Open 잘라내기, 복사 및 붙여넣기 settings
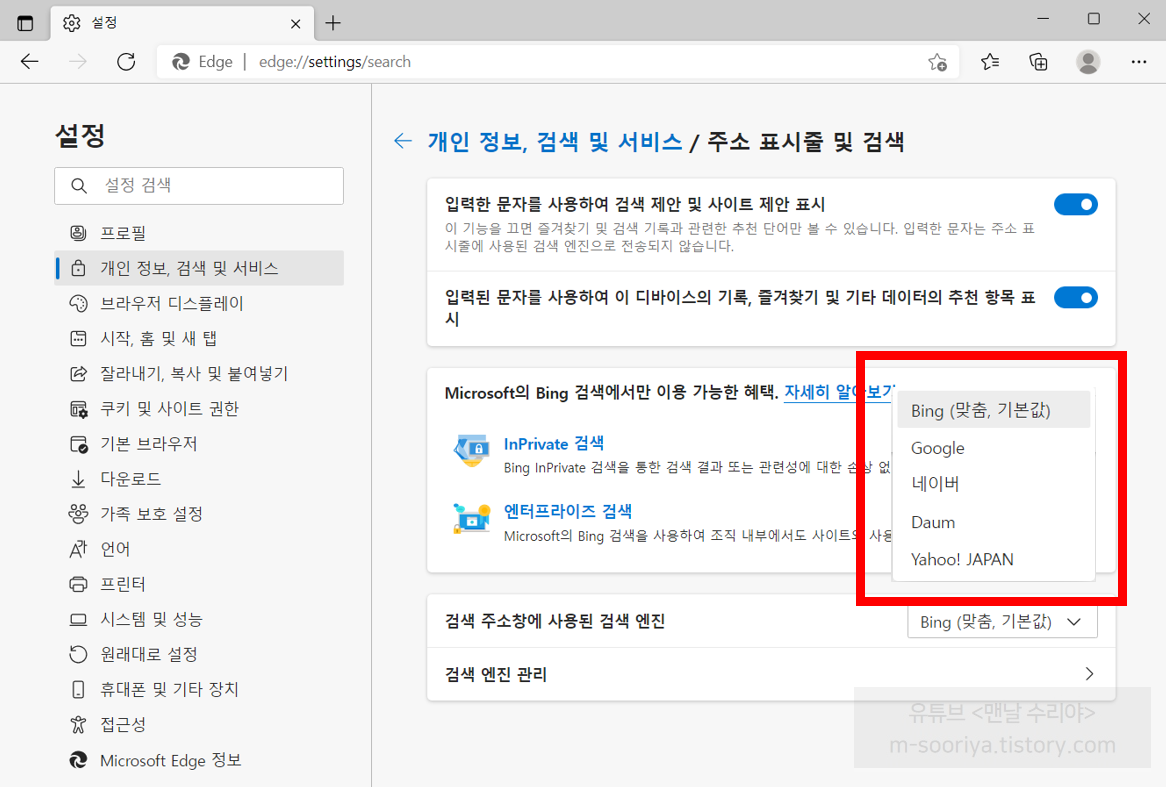 tap(199, 373)
